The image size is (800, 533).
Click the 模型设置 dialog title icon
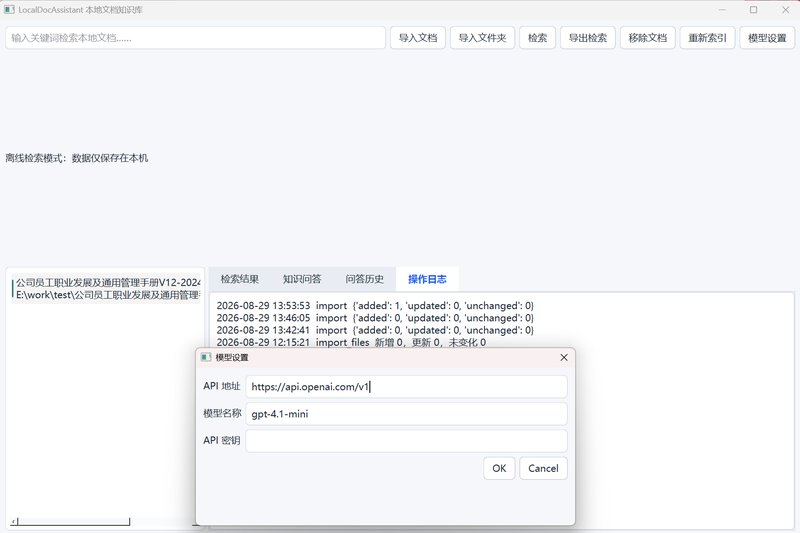206,357
